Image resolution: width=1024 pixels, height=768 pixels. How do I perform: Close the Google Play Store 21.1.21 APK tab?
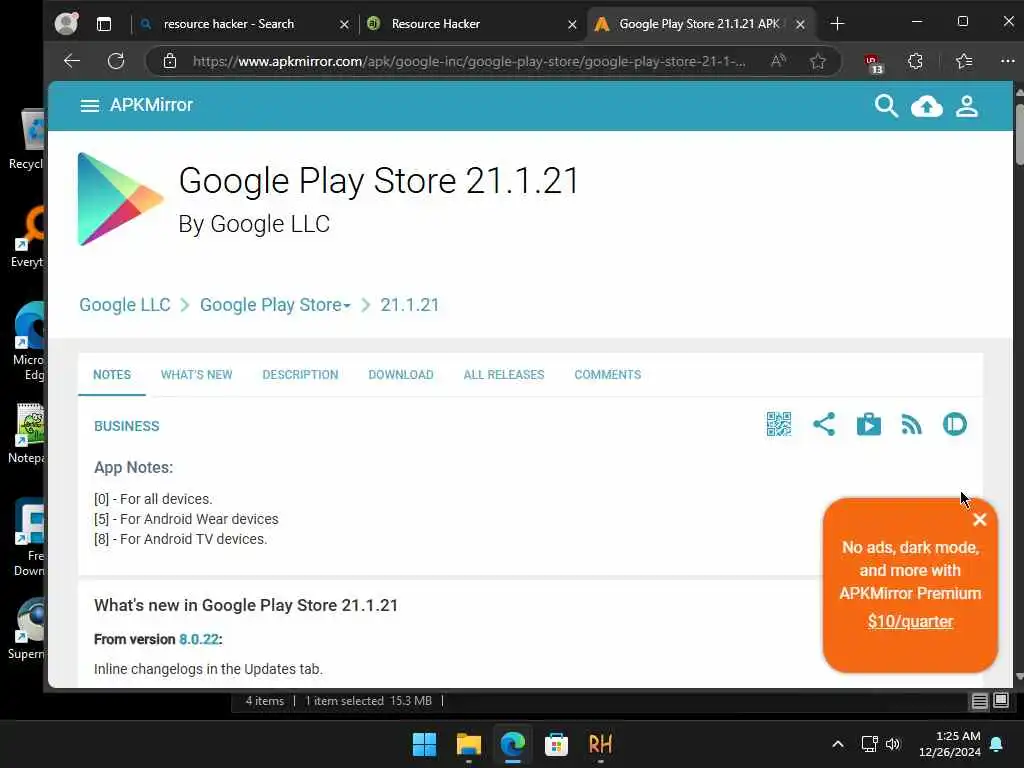pyautogui.click(x=800, y=24)
